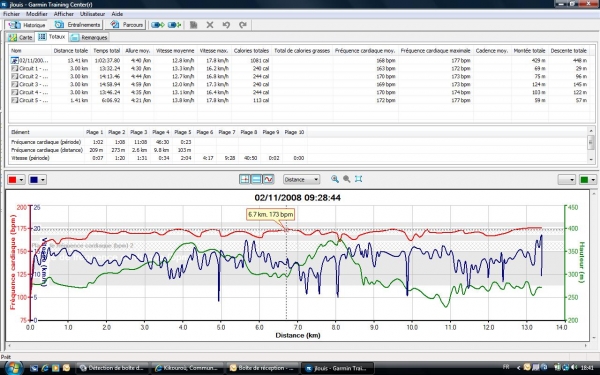This screenshot has height=375, width=600.
Task: Open the red graph series dropdown
Action: 16,179
